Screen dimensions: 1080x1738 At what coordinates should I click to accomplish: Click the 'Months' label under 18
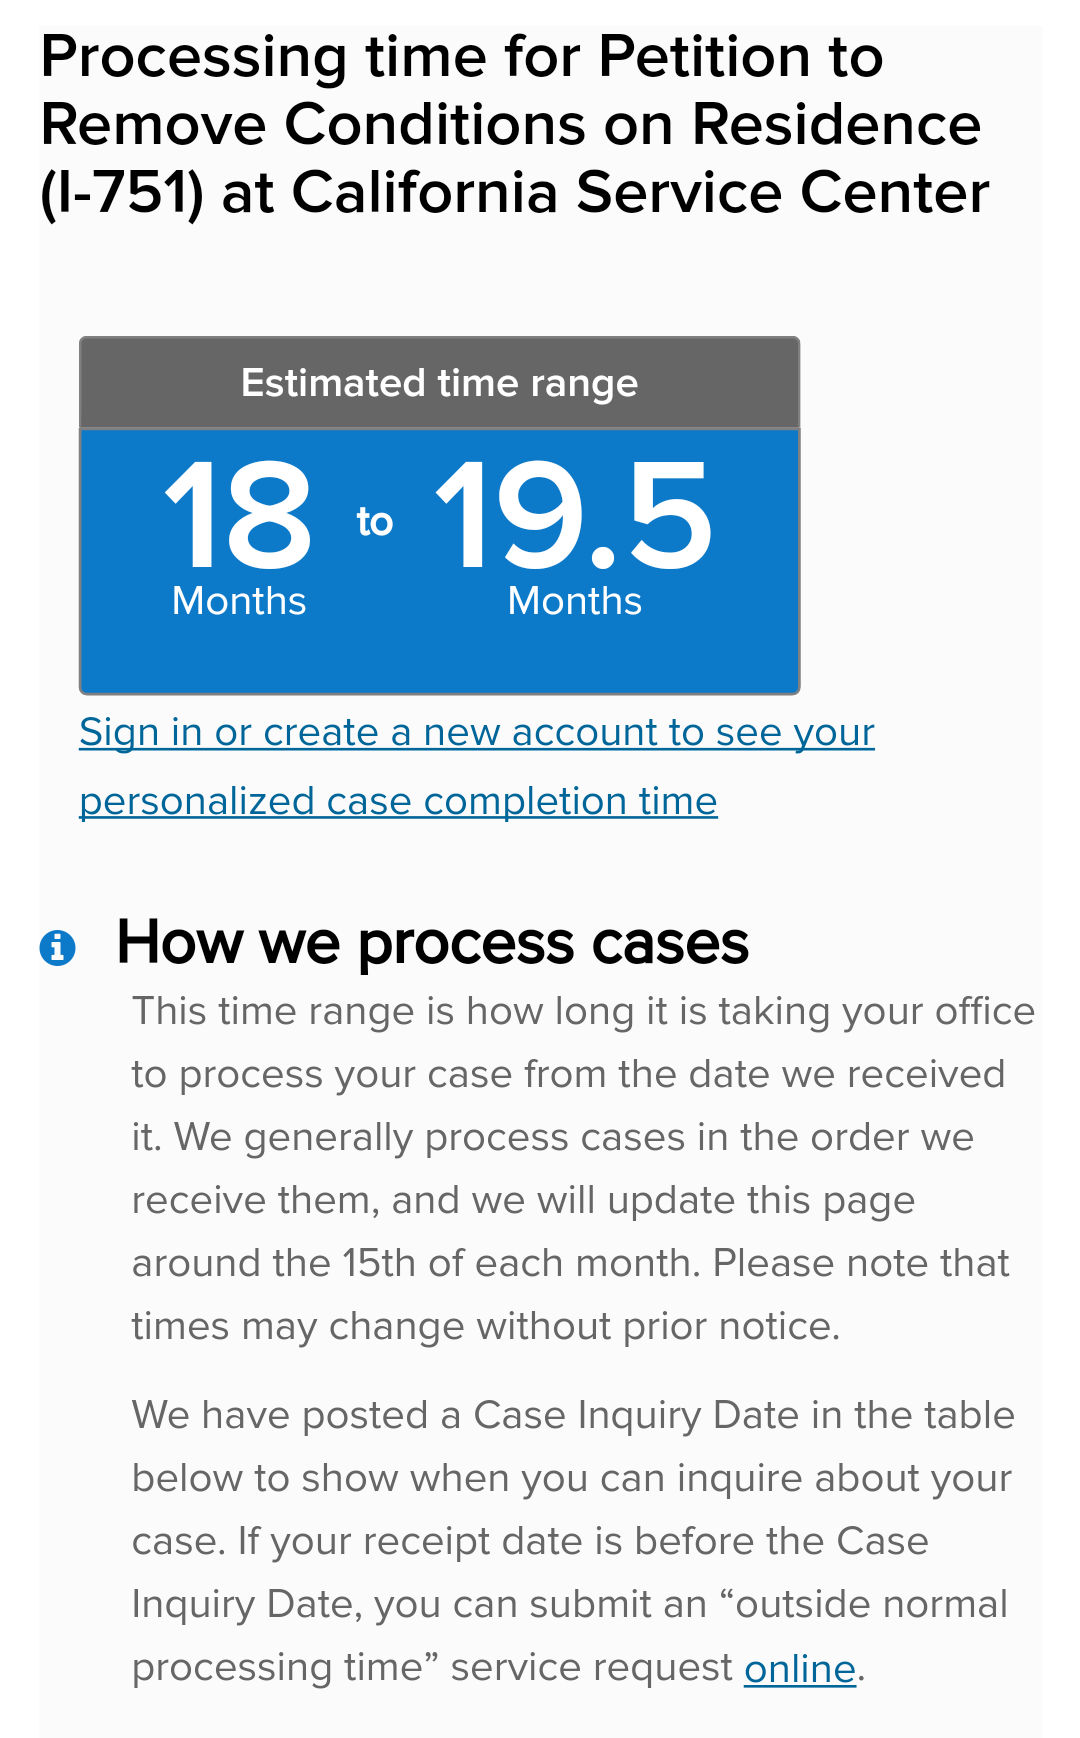coord(239,601)
